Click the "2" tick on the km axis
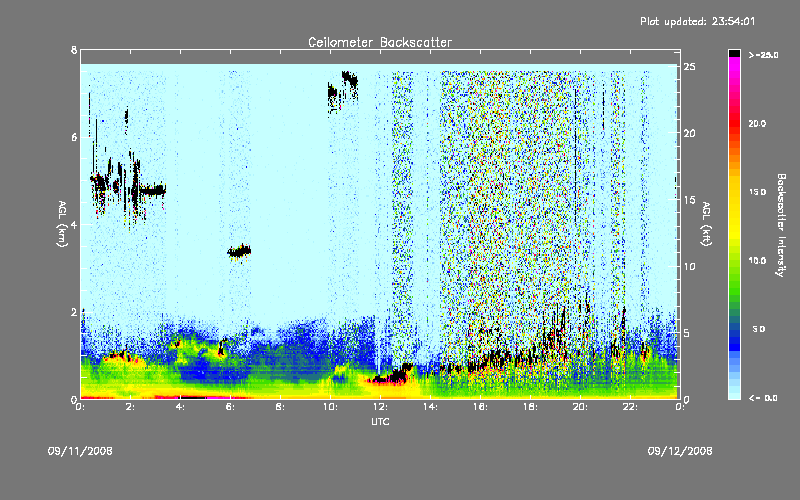Image resolution: width=800 pixels, height=500 pixels. click(74, 312)
